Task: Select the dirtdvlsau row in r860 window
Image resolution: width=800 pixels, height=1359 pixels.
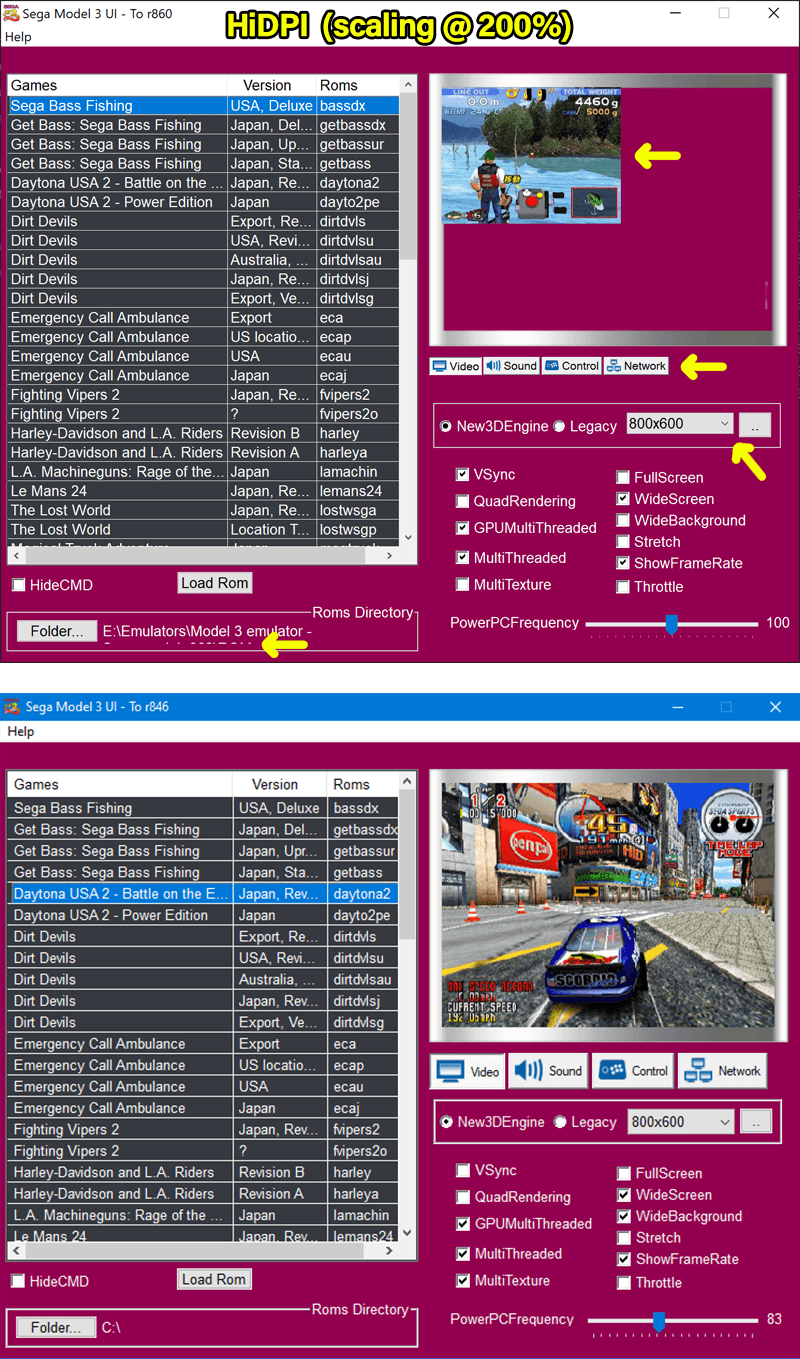Action: tap(203, 260)
